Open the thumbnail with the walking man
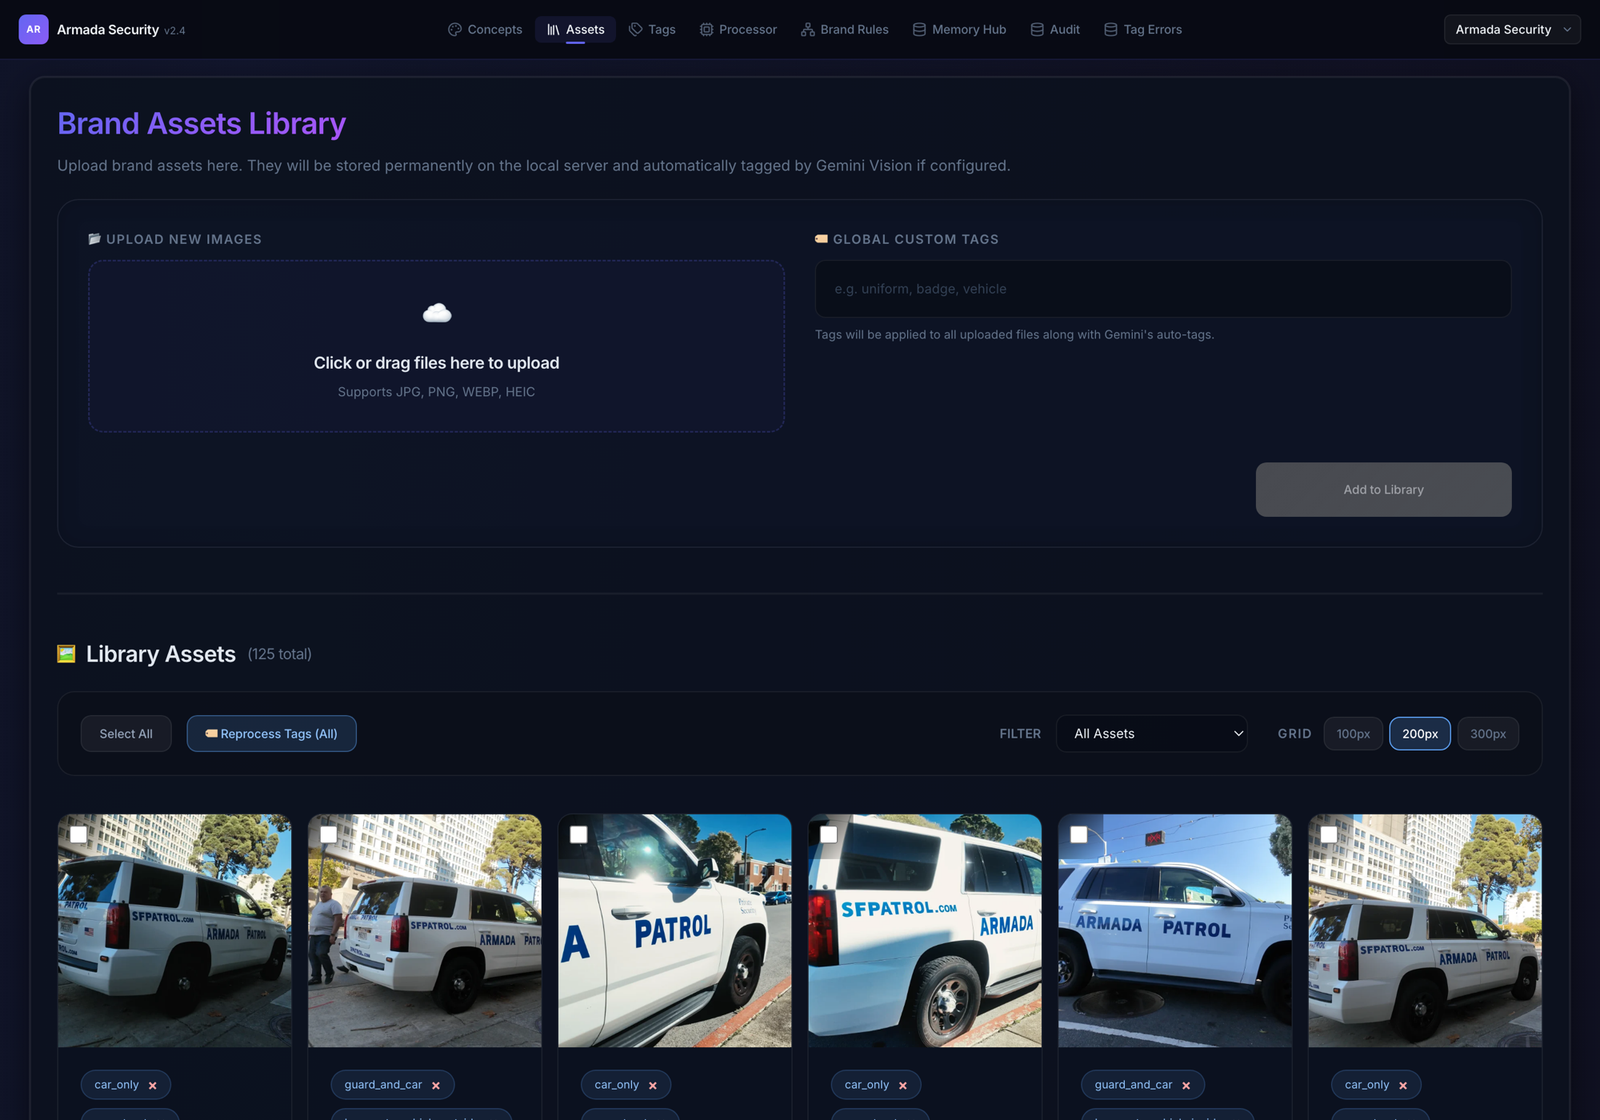The width and height of the screenshot is (1600, 1120). coord(424,930)
